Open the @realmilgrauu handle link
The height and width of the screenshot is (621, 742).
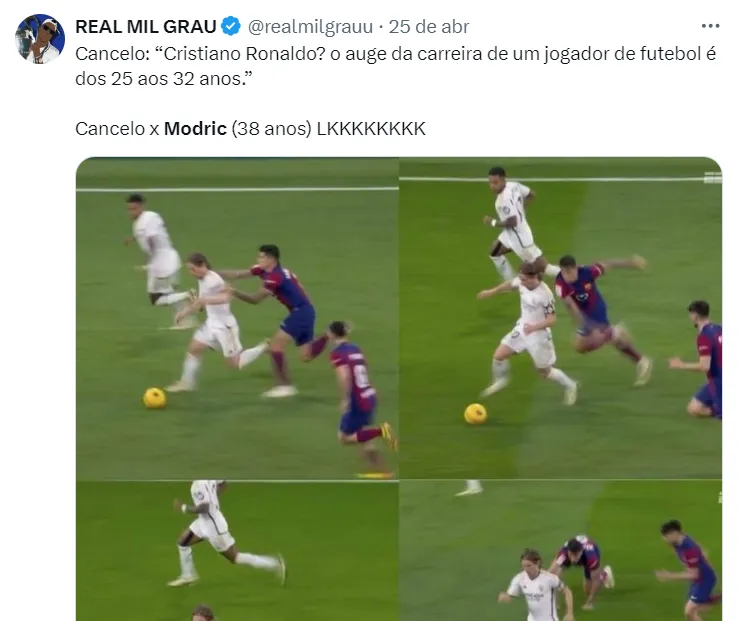(310, 27)
